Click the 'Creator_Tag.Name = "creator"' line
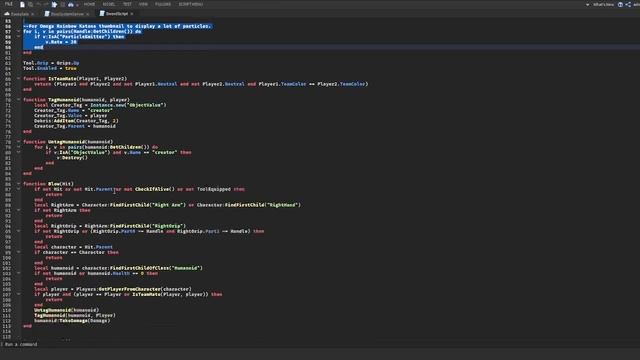This screenshot has width=640, height=360. click(x=73, y=110)
